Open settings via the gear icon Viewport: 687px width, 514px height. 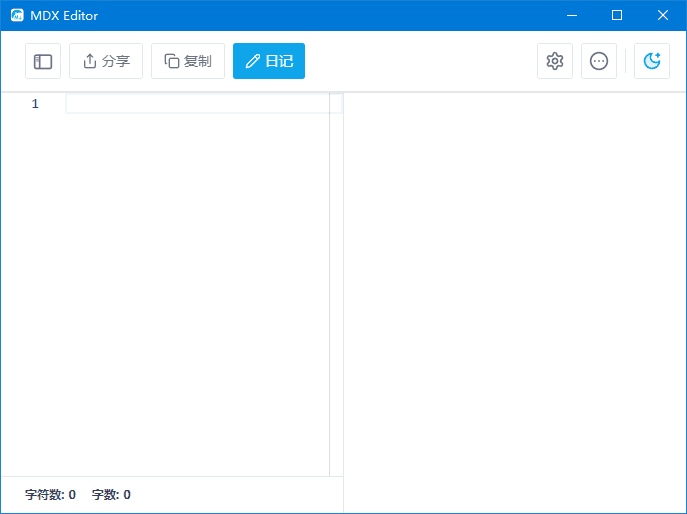click(x=555, y=61)
